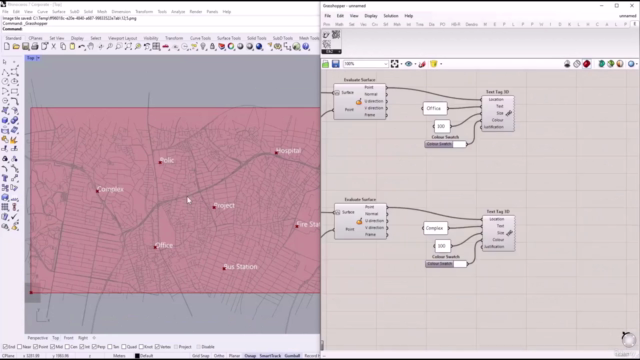Expand the Grasshopper component panel black dropdown bar
This screenshot has height=360, width=640.
tap(331, 52)
